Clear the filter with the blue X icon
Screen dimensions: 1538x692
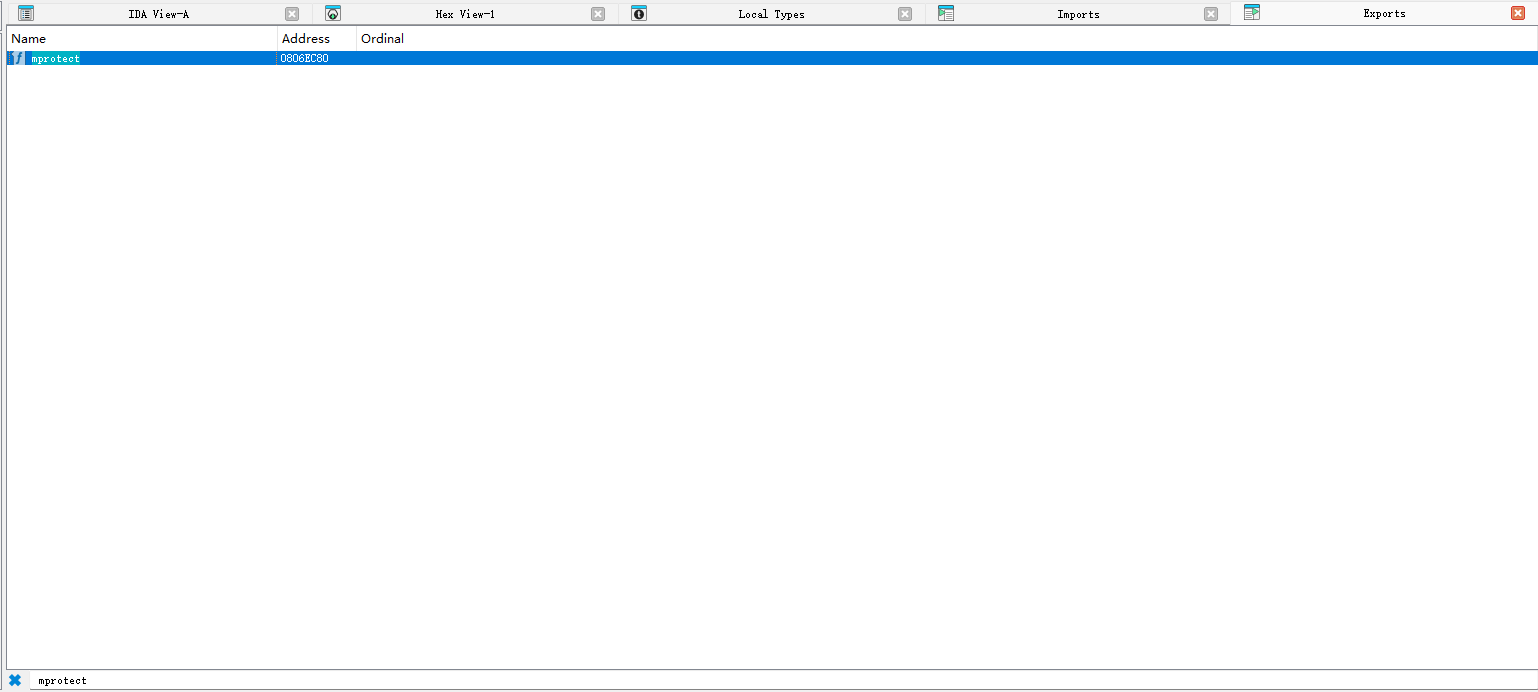(15, 680)
